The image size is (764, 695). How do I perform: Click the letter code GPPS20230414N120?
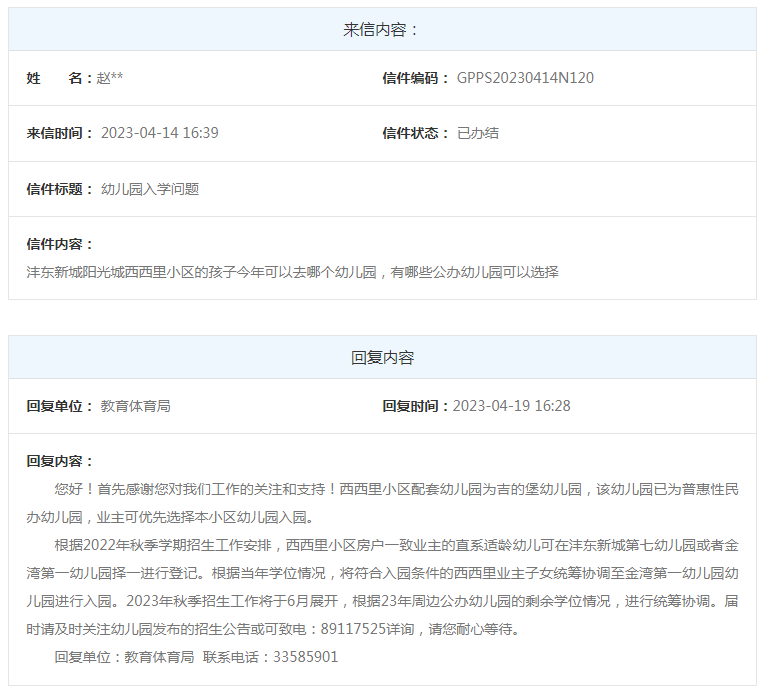525,78
